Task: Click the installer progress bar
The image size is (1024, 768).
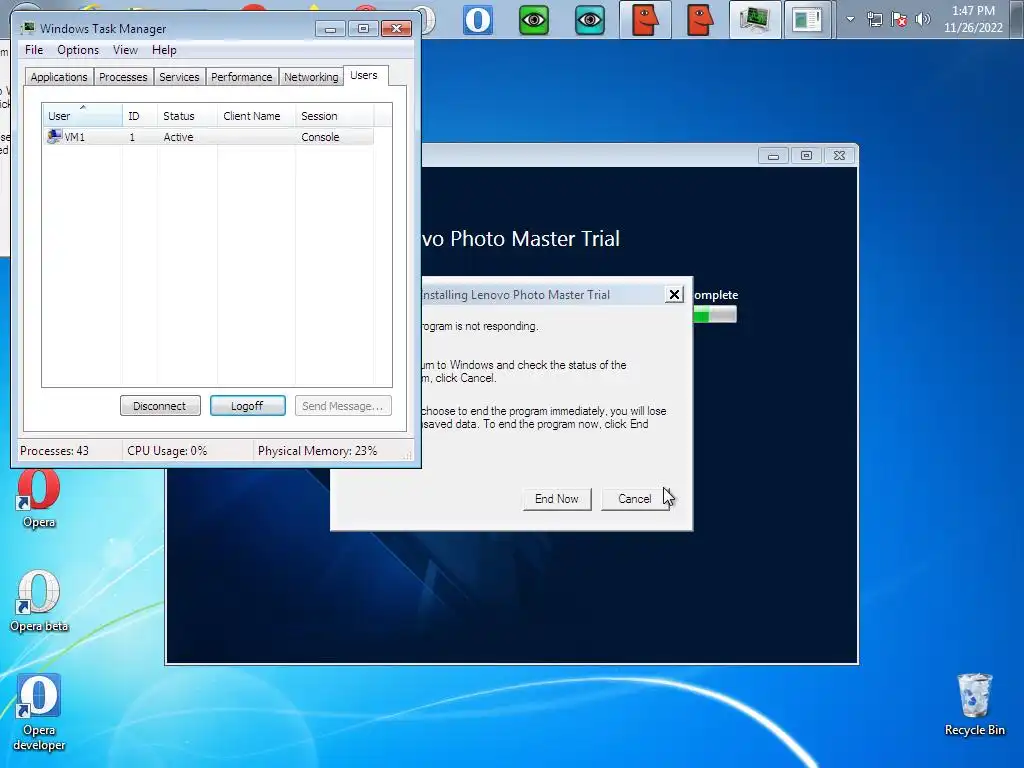Action: [x=714, y=315]
